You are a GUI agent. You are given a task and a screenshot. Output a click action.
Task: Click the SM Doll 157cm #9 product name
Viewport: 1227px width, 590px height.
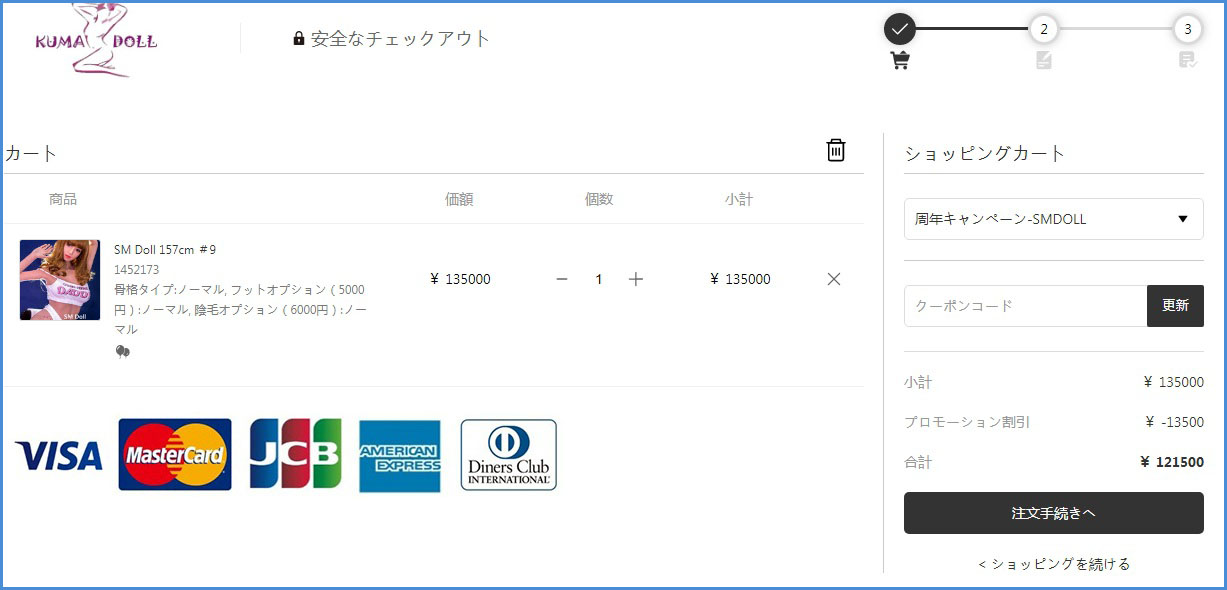point(165,250)
